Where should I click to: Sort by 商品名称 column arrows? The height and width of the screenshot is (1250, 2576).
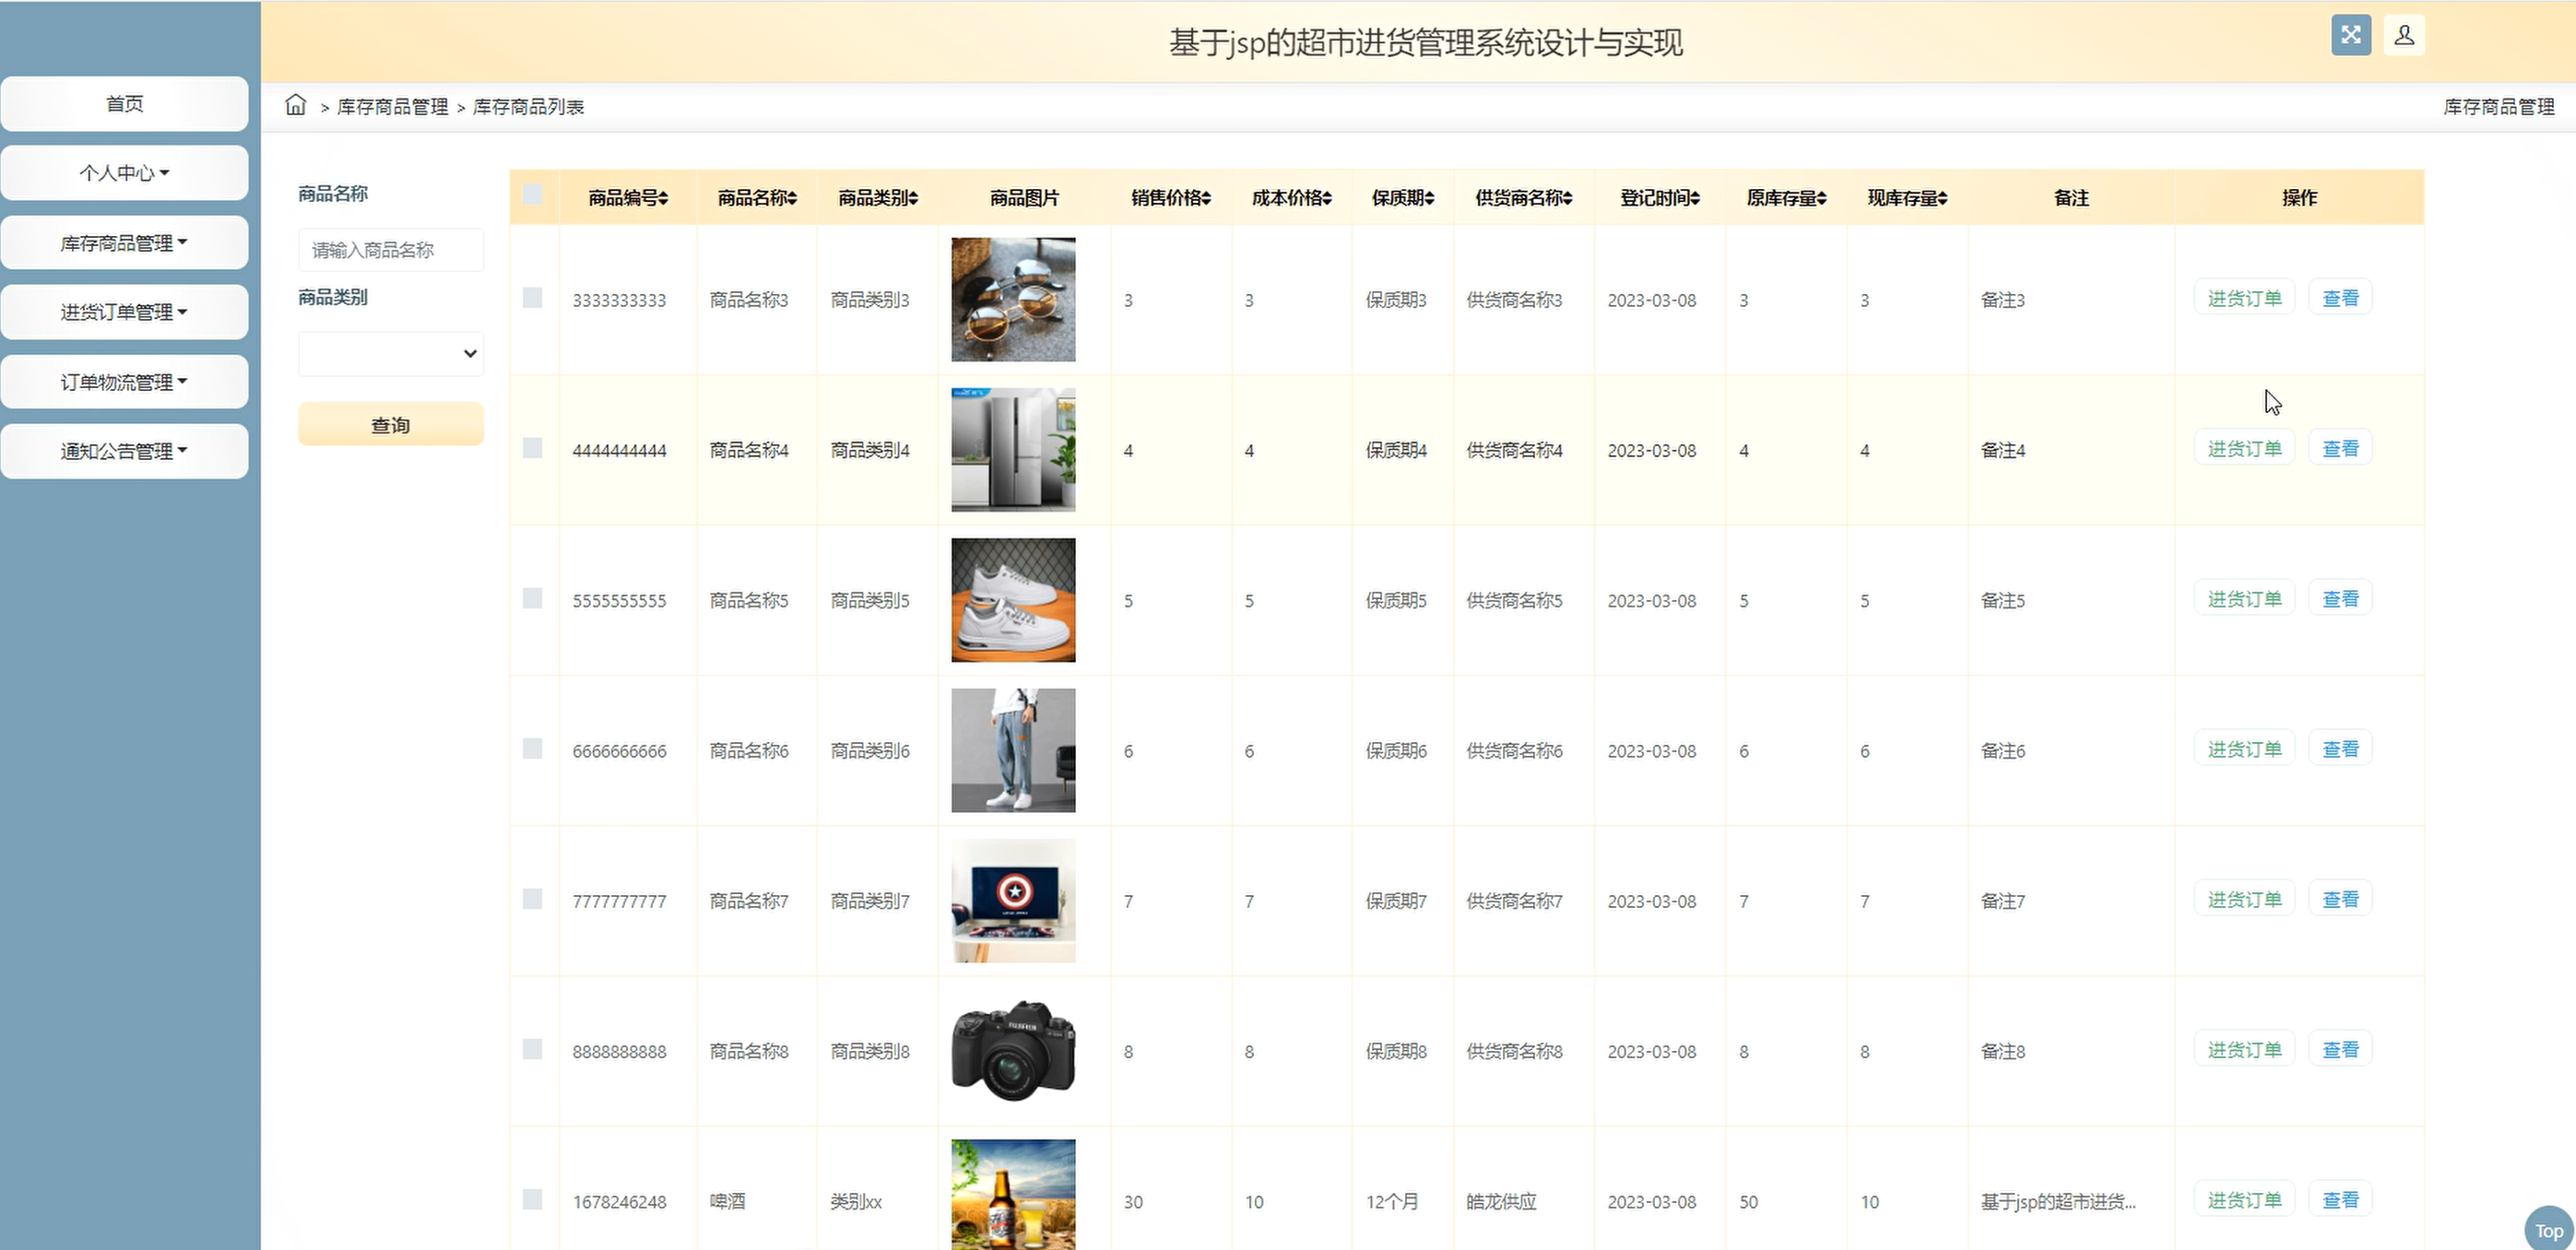[792, 198]
